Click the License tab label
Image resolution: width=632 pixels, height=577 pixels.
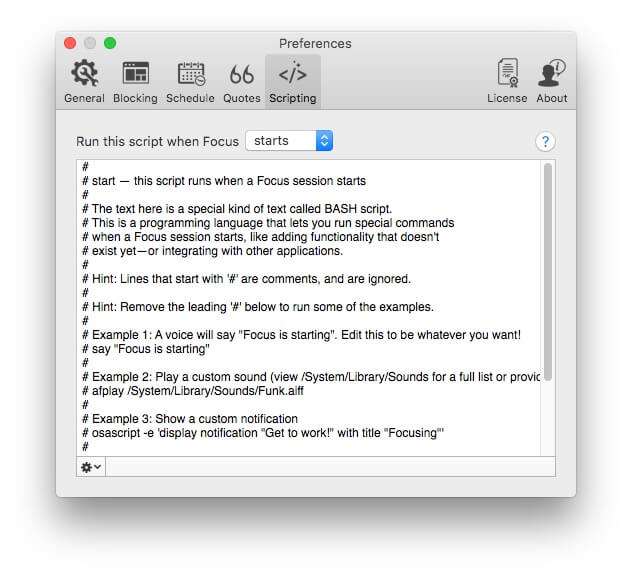507,98
